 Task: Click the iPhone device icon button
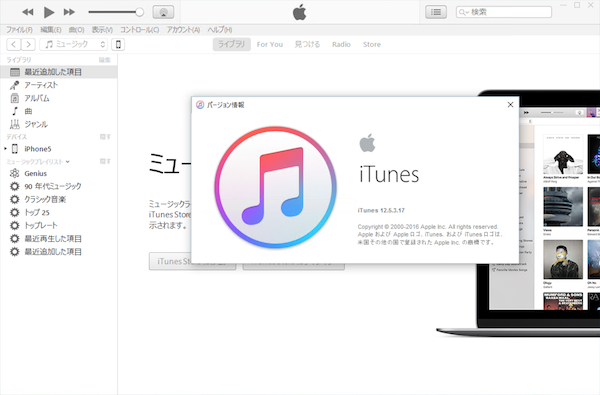118,44
